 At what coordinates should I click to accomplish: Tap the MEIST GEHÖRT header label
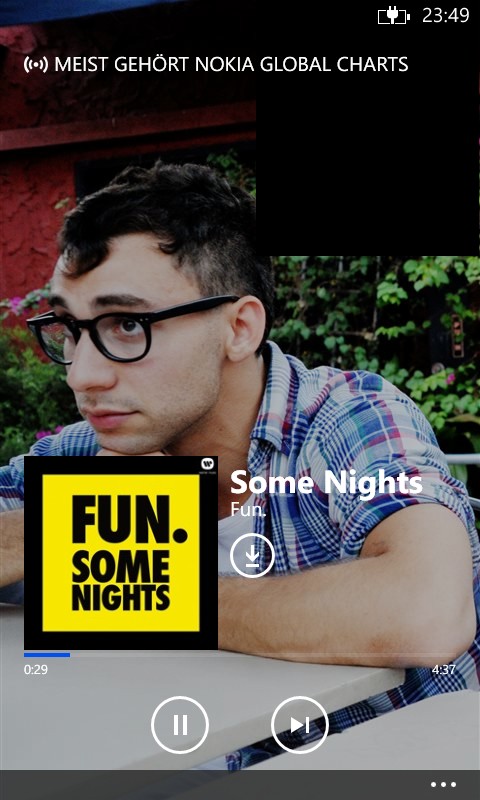tap(122, 65)
